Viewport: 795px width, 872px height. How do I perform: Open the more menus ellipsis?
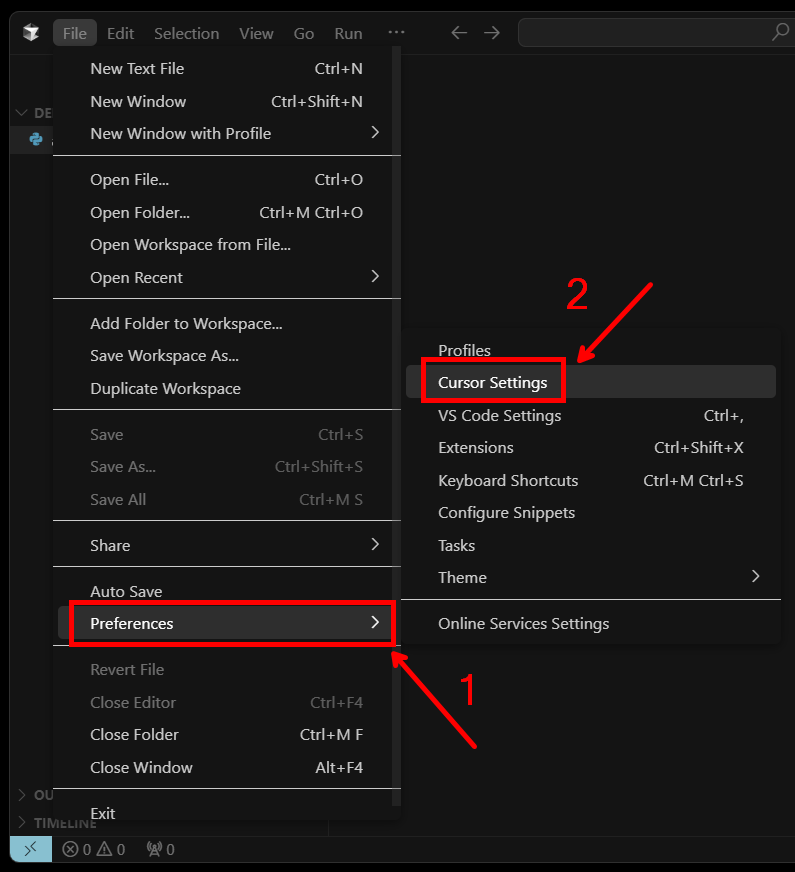[x=396, y=32]
